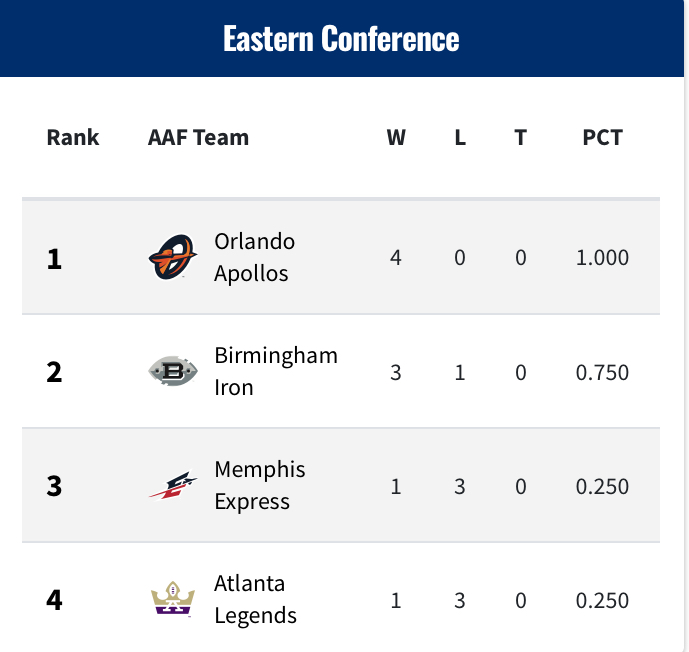The width and height of the screenshot is (689, 652).
Task: Select the Atlanta Legends team name
Action: (x=255, y=599)
